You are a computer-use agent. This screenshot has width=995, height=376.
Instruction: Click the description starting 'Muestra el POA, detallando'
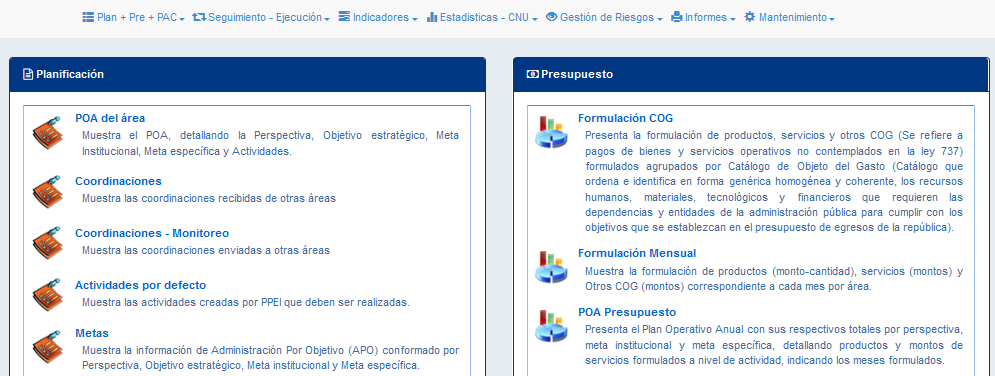[270, 143]
